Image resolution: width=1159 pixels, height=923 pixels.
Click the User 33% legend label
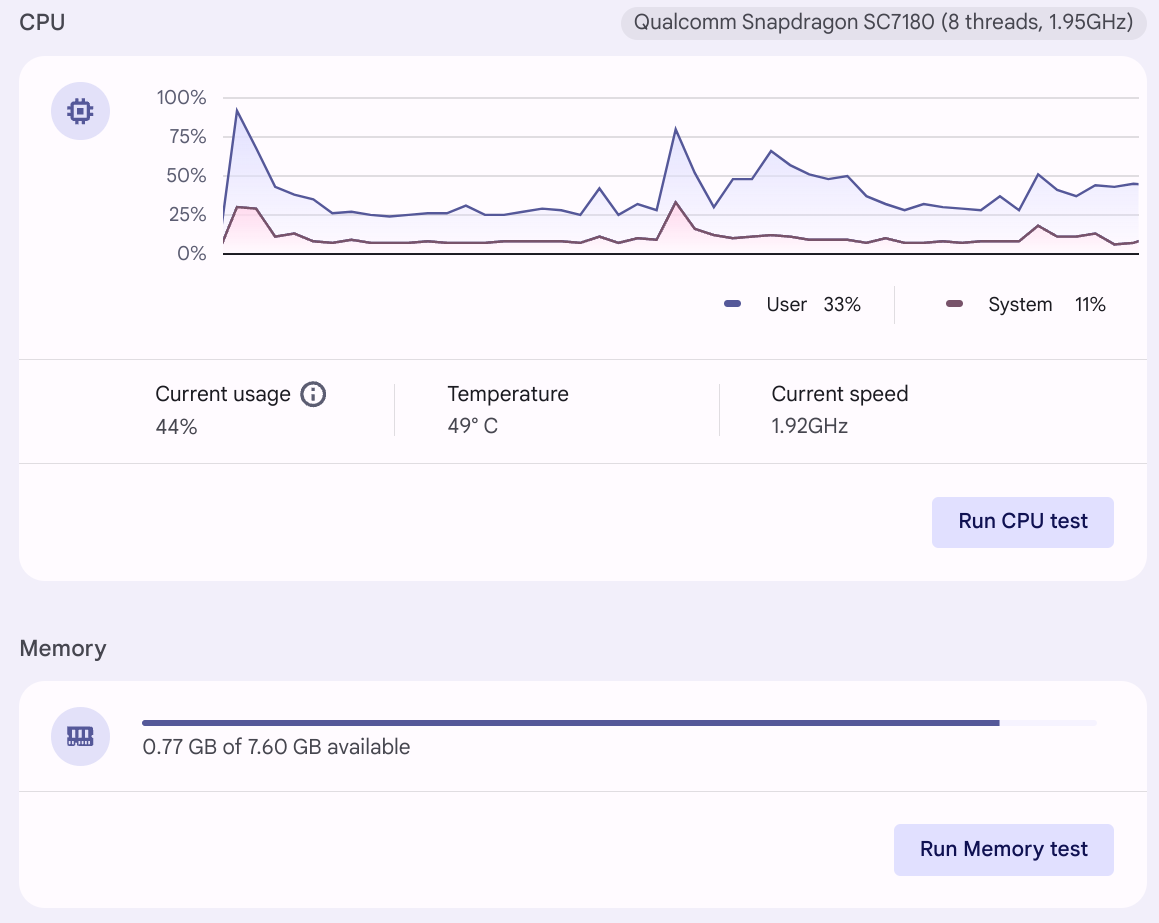tap(813, 305)
